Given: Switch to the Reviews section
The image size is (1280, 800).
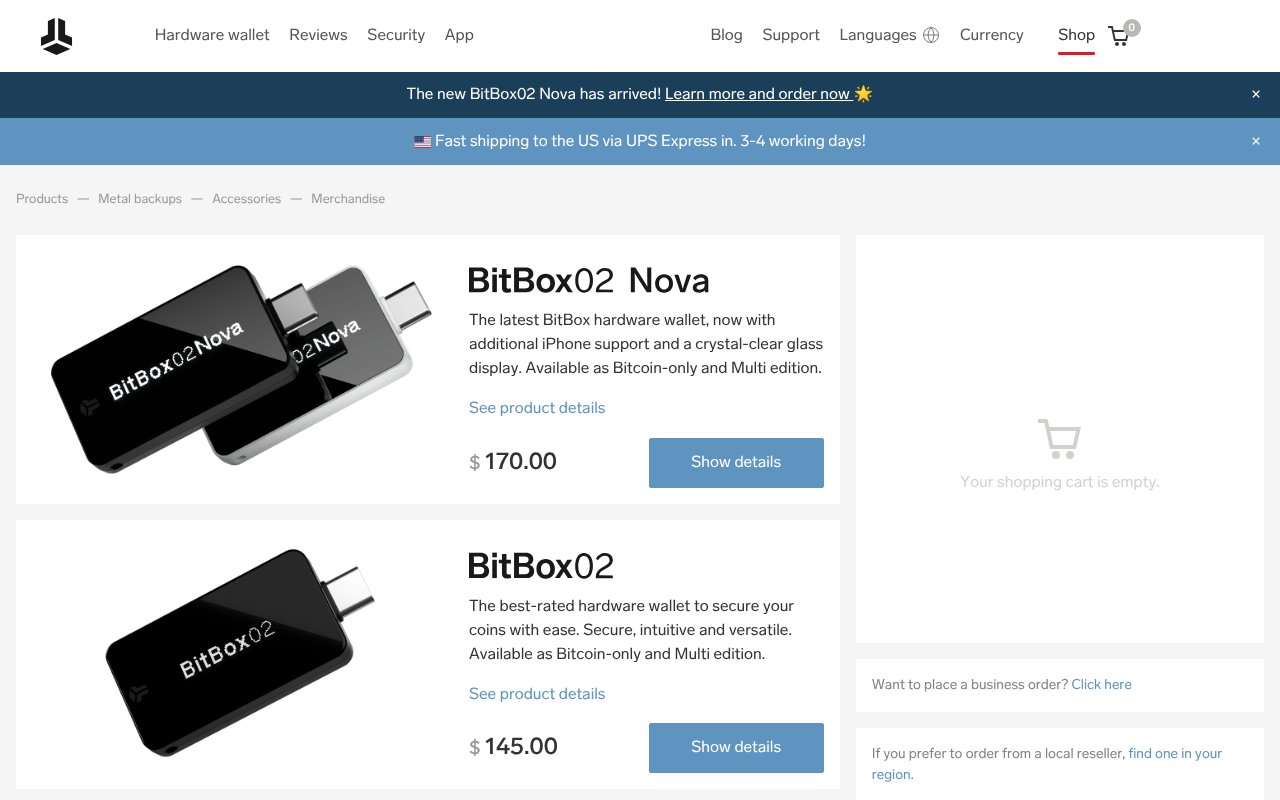Looking at the screenshot, I should pyautogui.click(x=318, y=34).
